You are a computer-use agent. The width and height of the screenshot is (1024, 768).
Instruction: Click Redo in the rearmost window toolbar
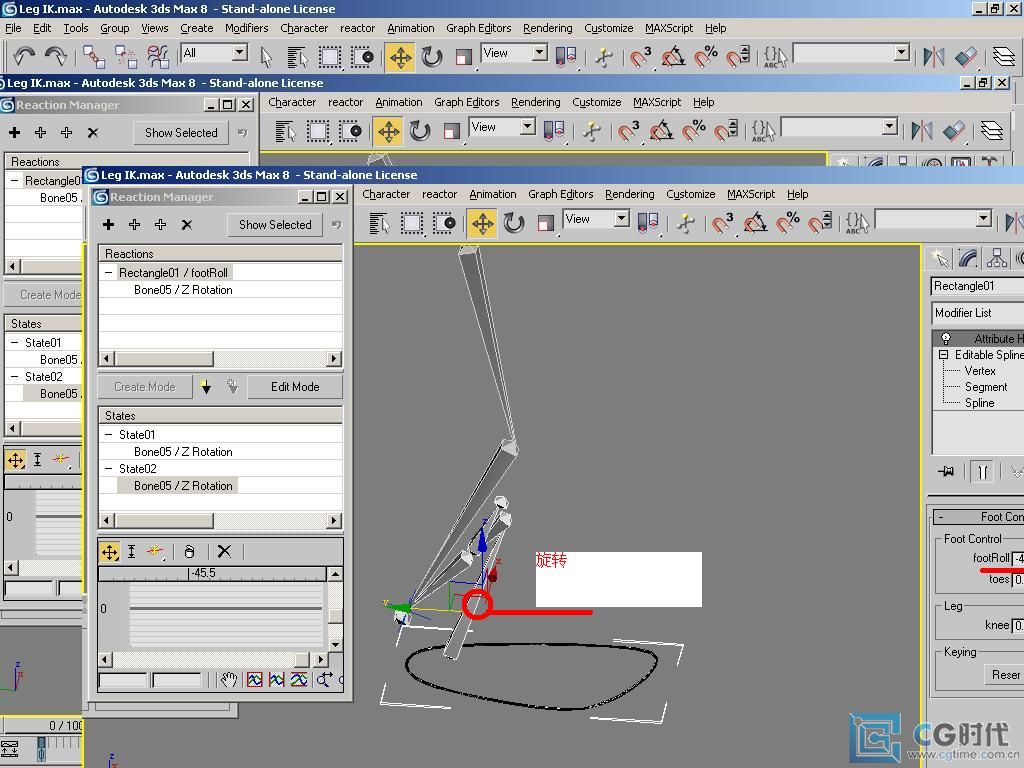coord(56,57)
